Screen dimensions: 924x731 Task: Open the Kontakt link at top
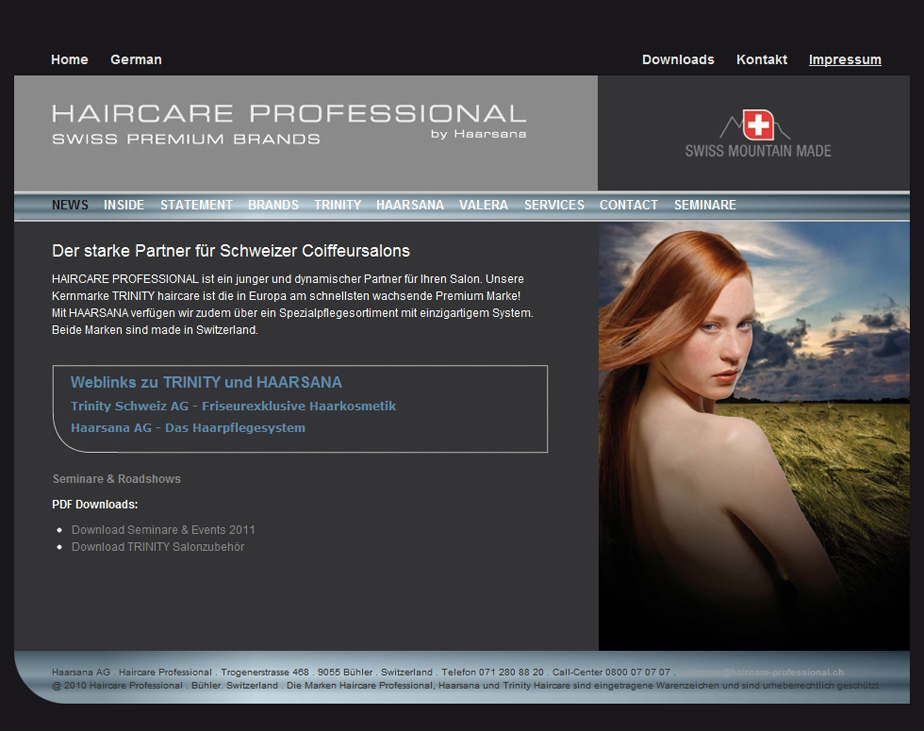761,60
